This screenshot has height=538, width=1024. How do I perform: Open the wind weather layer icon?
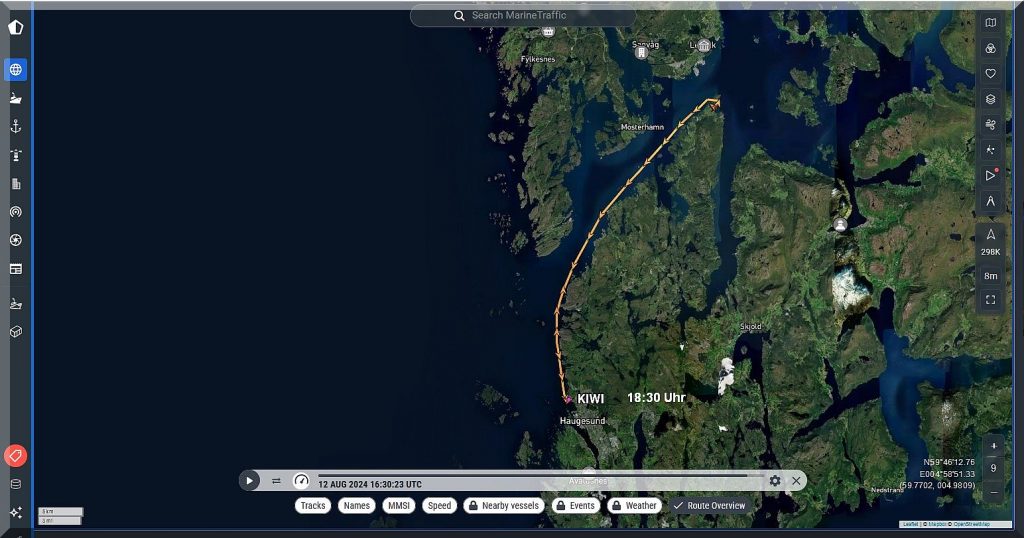click(x=990, y=124)
